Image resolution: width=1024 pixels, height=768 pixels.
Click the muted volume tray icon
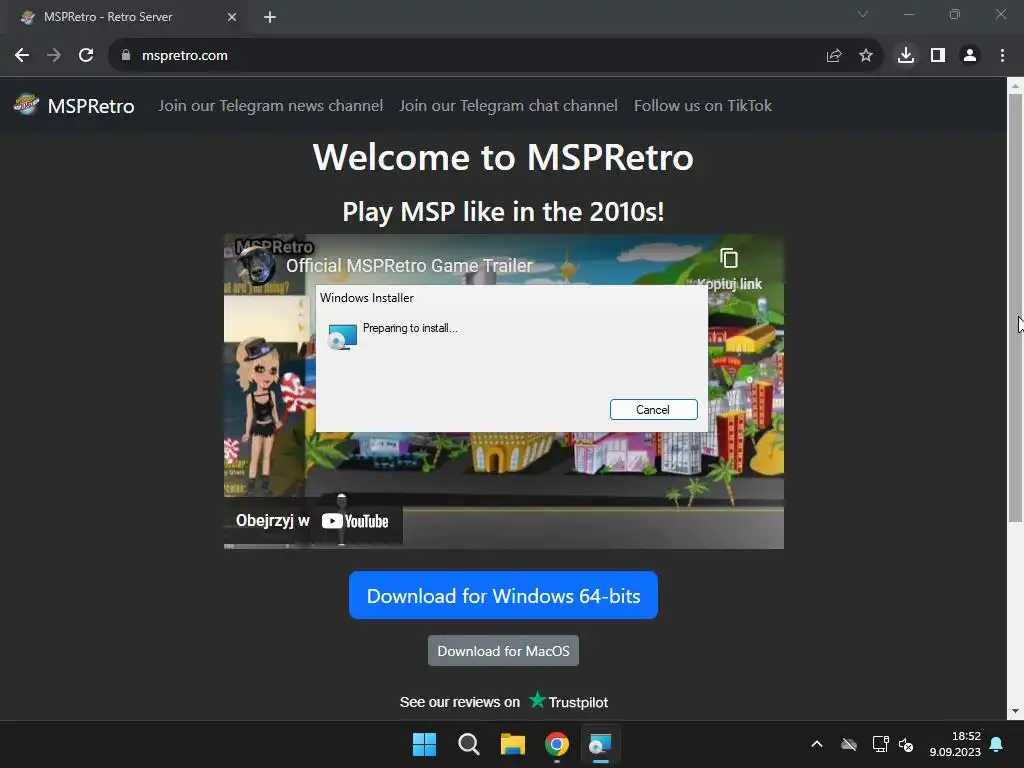click(906, 744)
